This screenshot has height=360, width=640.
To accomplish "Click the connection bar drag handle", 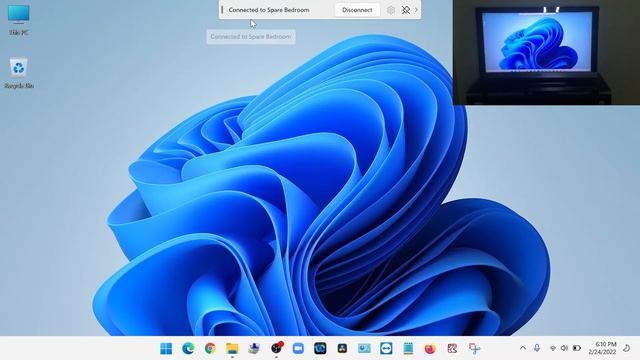I will tap(222, 10).
